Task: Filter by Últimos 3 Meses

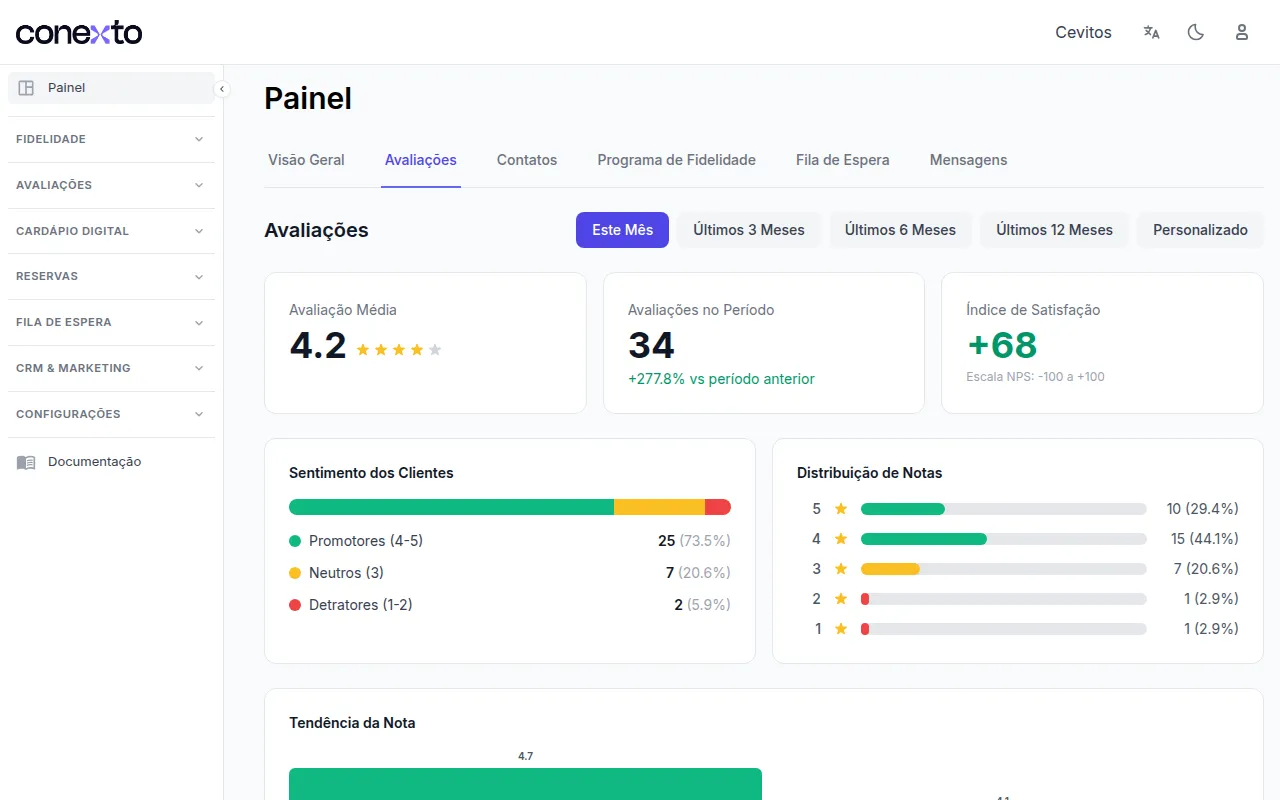Action: (x=749, y=230)
